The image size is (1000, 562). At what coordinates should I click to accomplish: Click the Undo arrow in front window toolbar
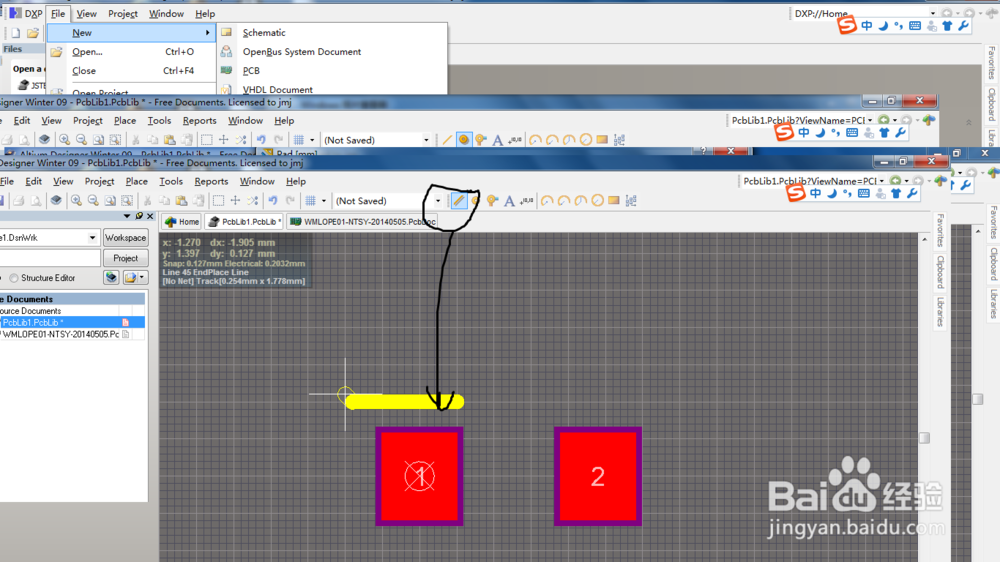coord(273,201)
